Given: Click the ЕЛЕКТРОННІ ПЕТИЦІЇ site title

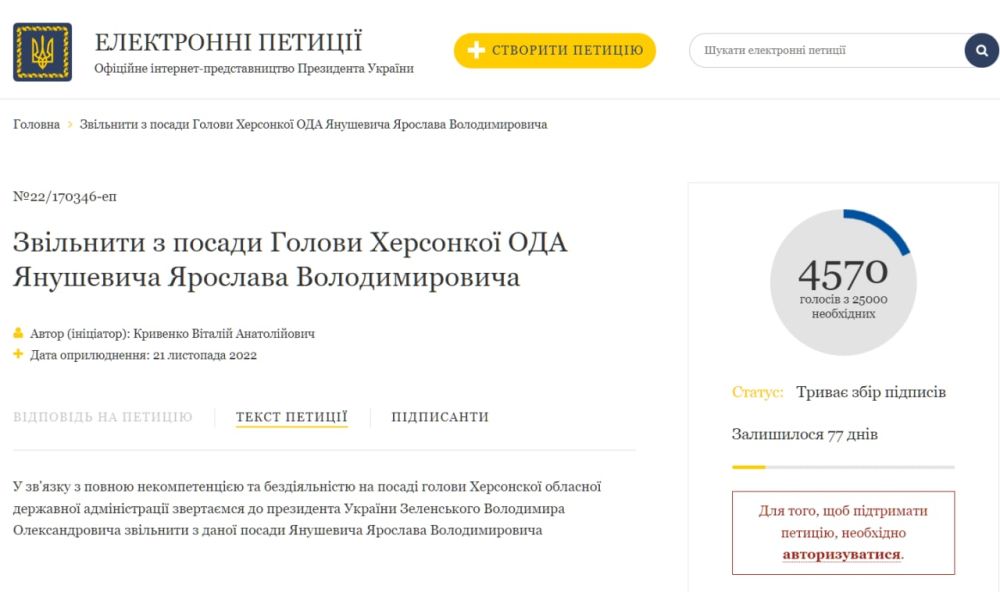Looking at the screenshot, I should (228, 42).
